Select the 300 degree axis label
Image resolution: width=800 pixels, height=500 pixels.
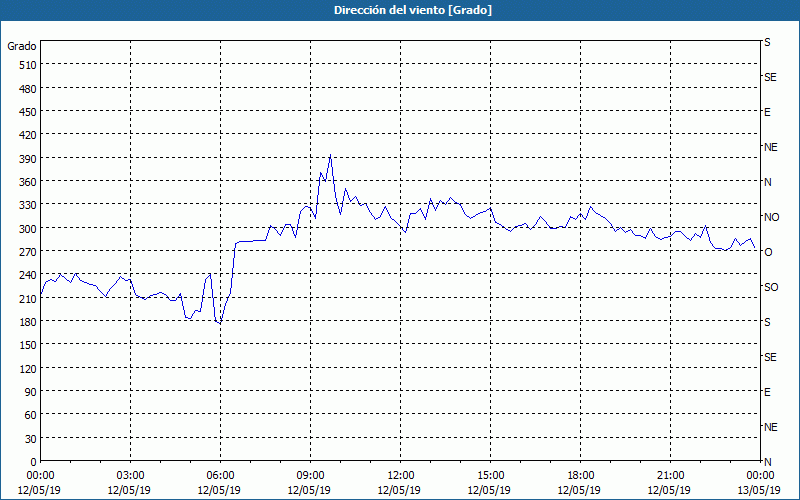[28, 229]
